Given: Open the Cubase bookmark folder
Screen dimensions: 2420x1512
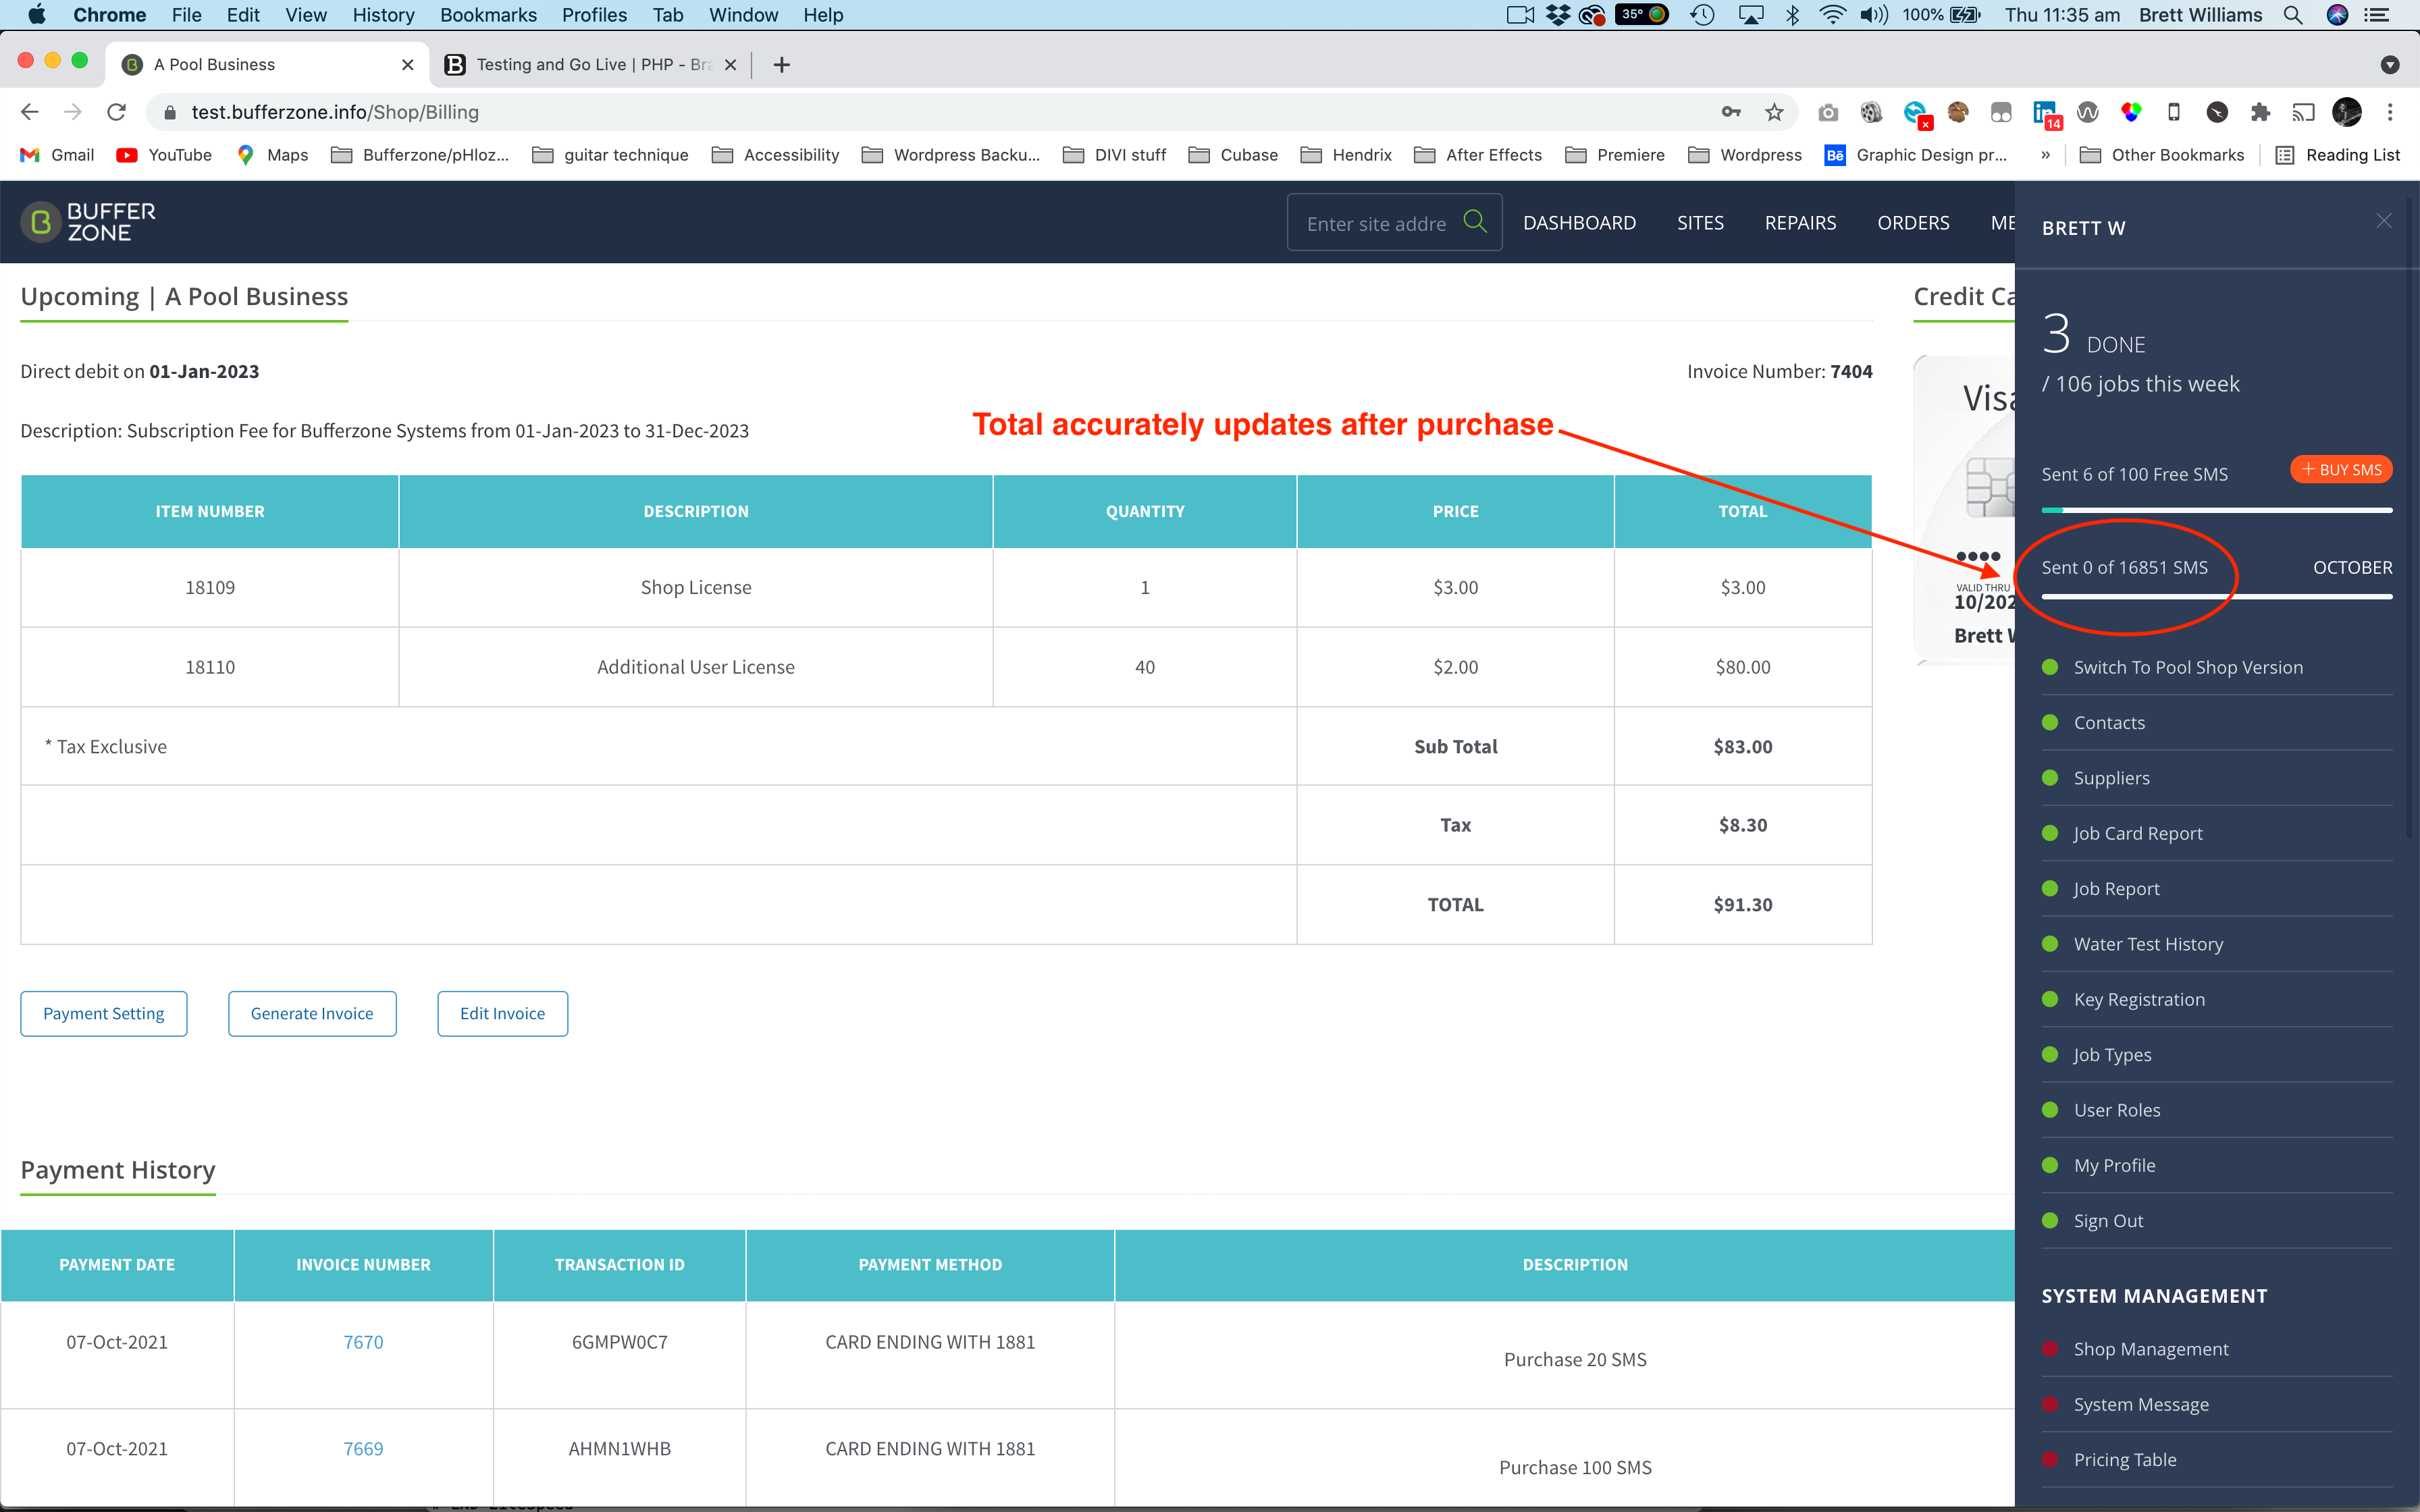Looking at the screenshot, I should coord(1233,155).
